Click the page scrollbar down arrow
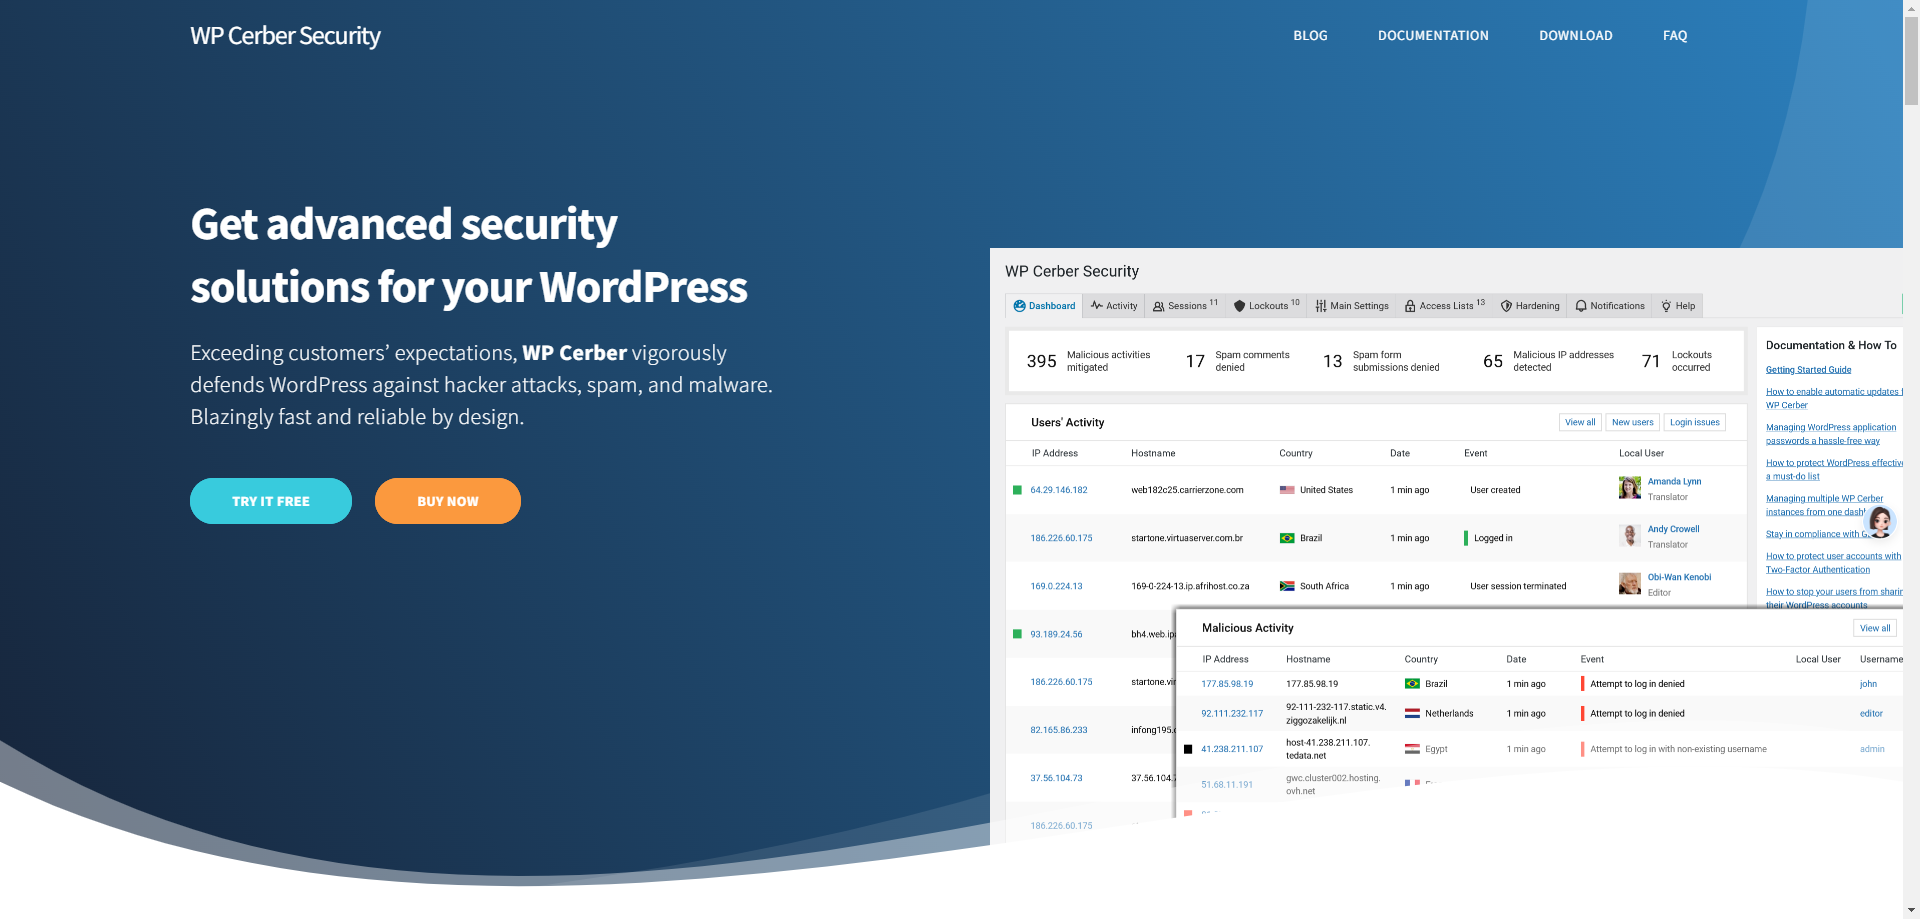 tap(1911, 910)
